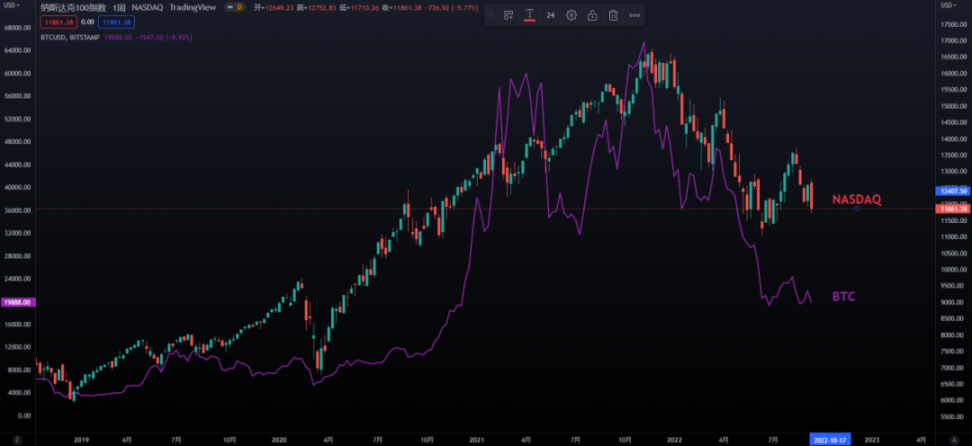Image resolution: width=972 pixels, height=446 pixels.
Task: Click the drawing templates icon
Action: (x=508, y=16)
